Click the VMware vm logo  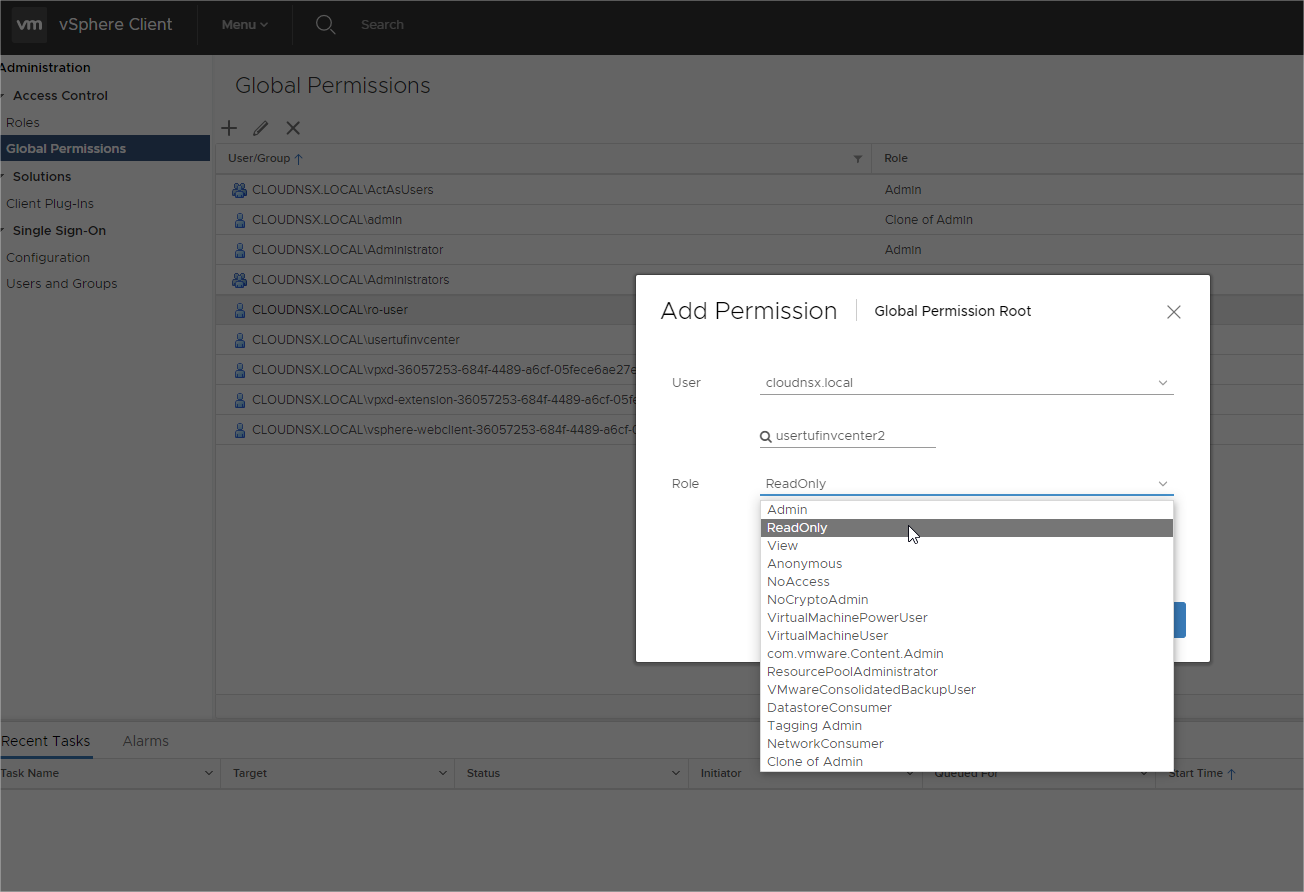click(30, 25)
